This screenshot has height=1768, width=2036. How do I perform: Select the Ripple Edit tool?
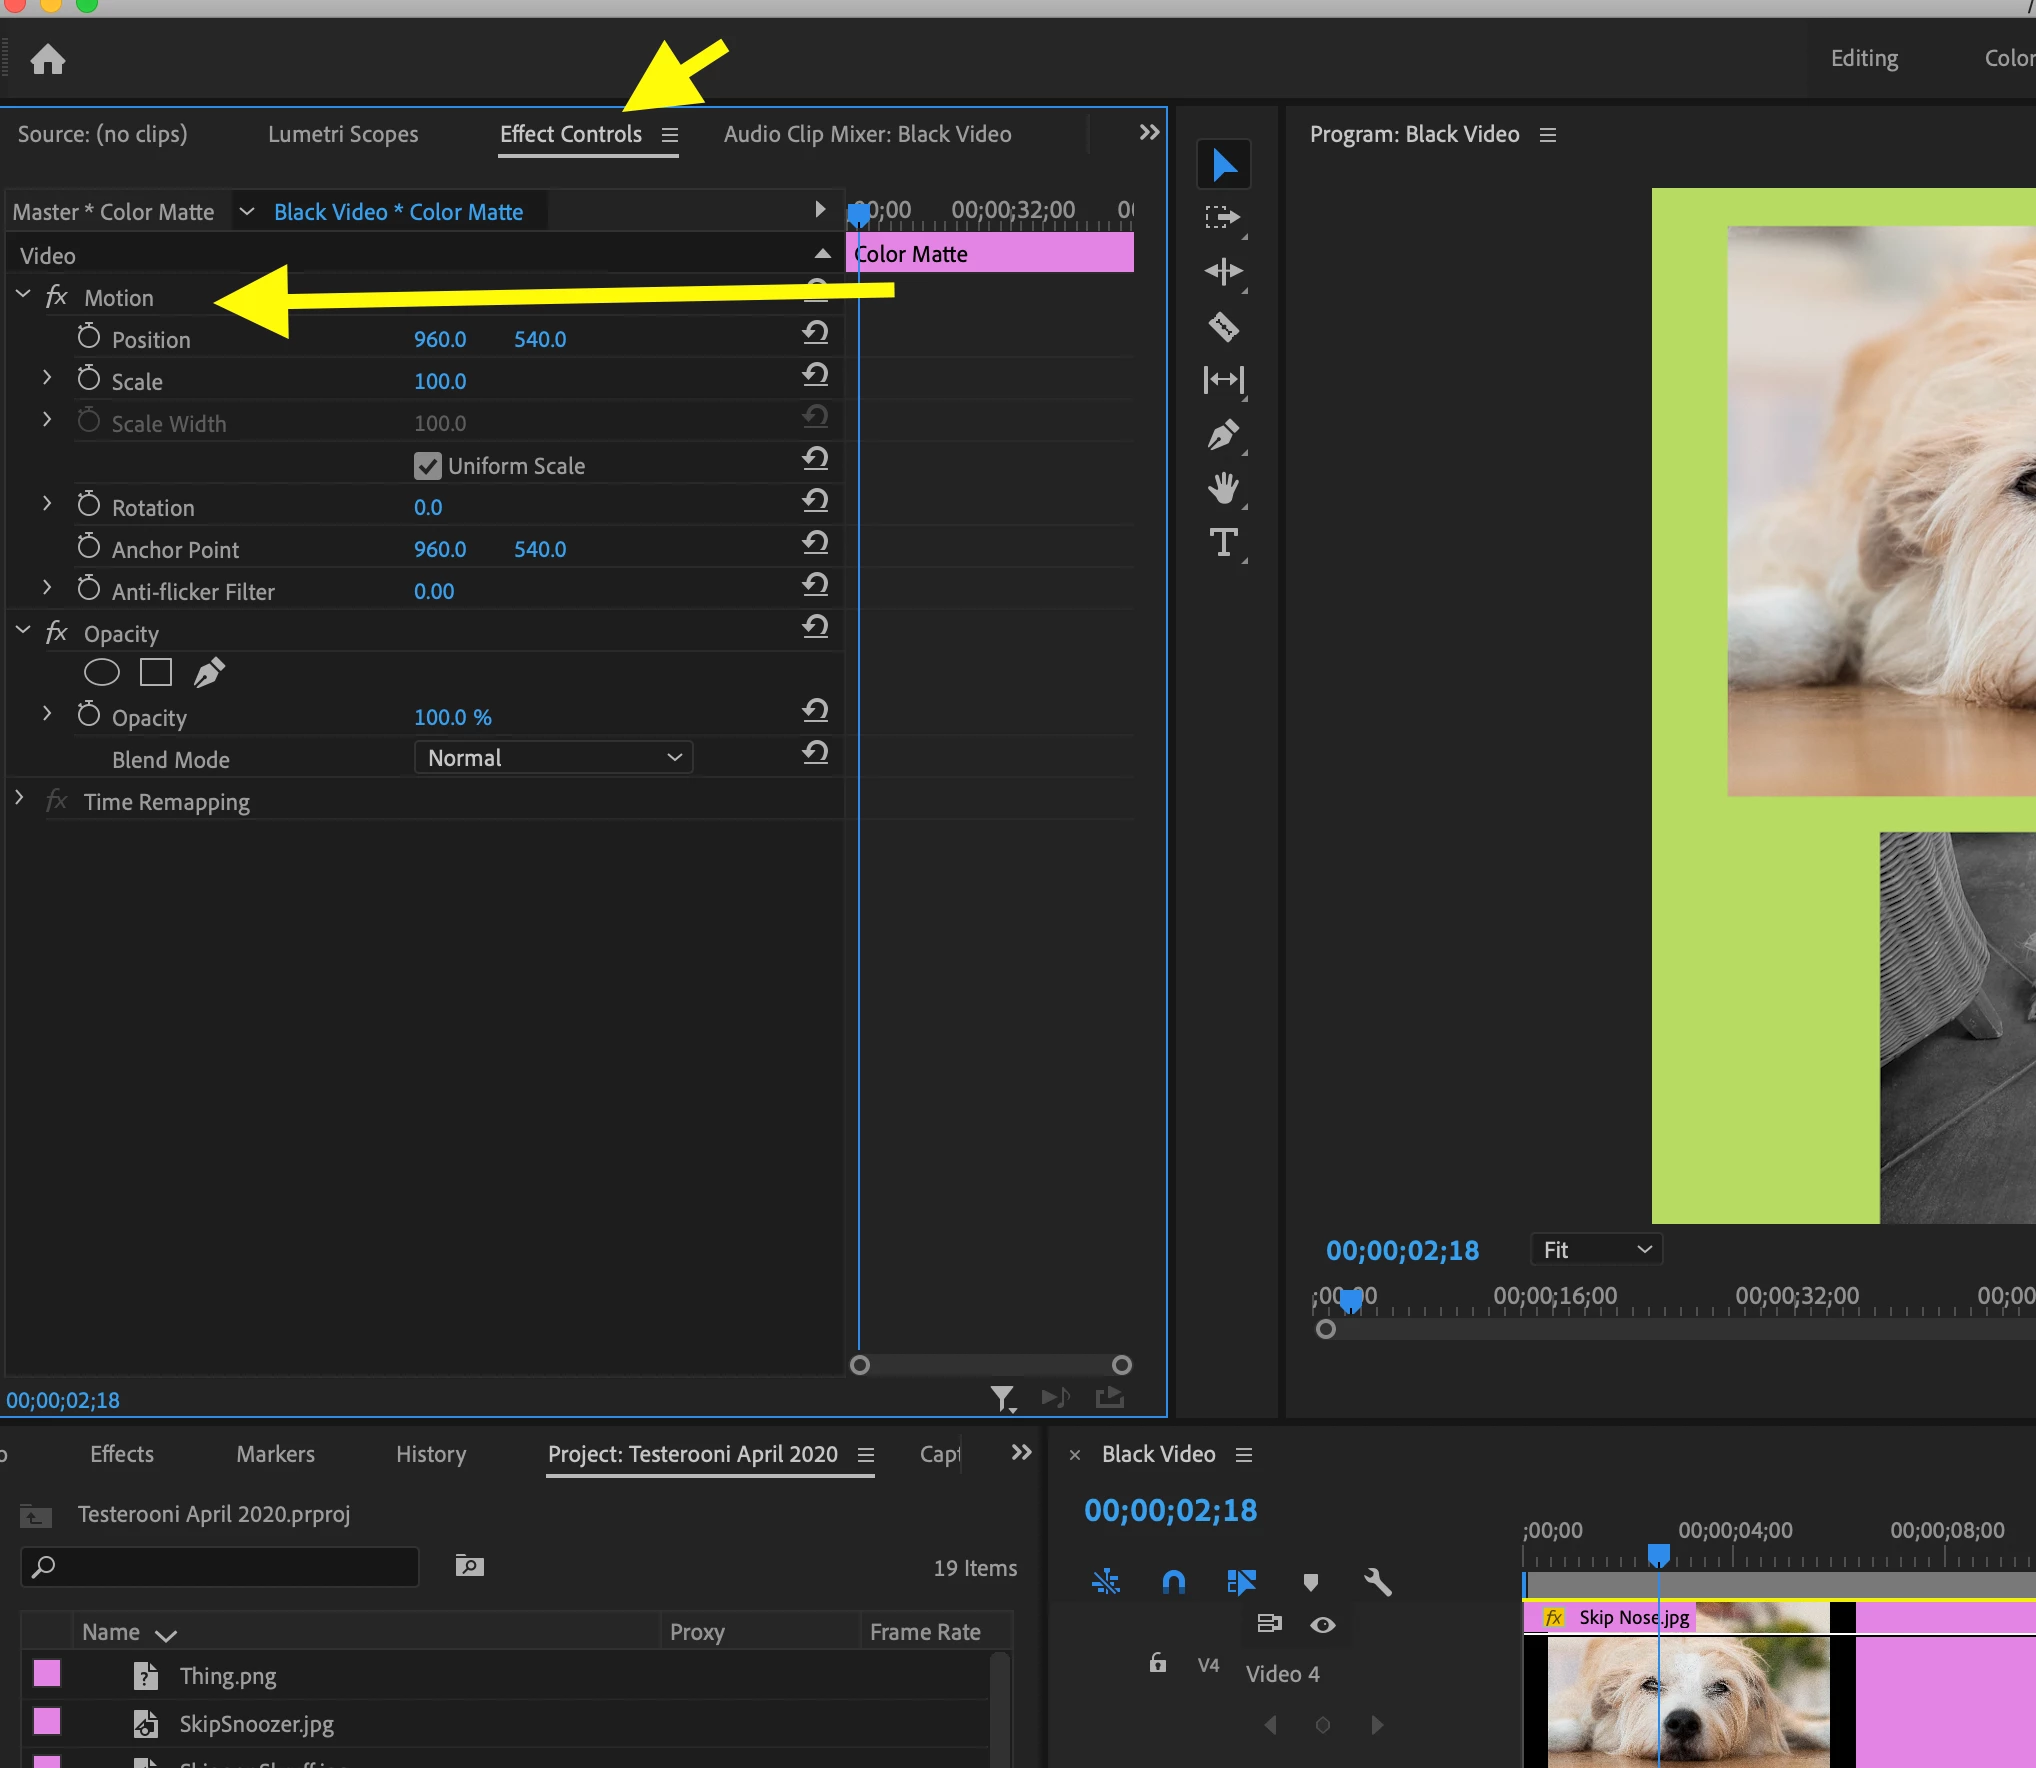pyautogui.click(x=1223, y=272)
